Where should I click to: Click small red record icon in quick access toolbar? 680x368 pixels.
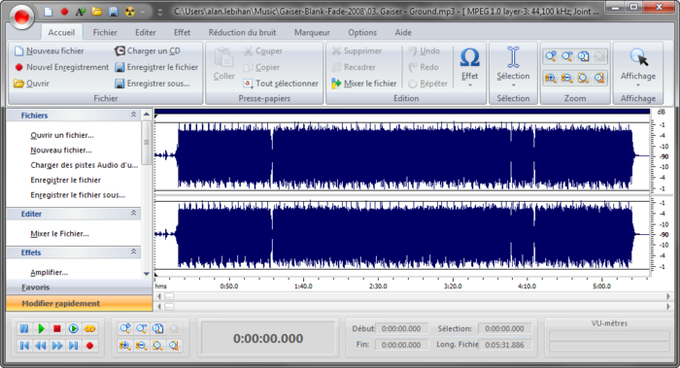pyautogui.click(x=65, y=12)
